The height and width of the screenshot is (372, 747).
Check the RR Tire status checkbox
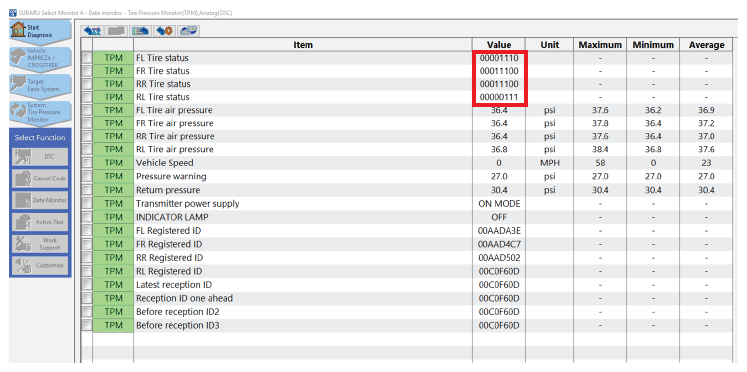[87, 84]
